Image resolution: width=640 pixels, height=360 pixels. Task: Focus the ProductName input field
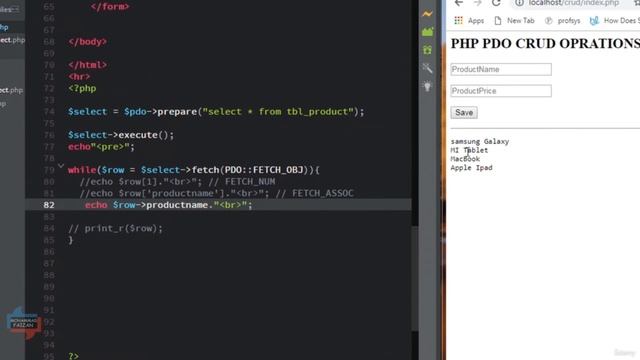(x=501, y=69)
